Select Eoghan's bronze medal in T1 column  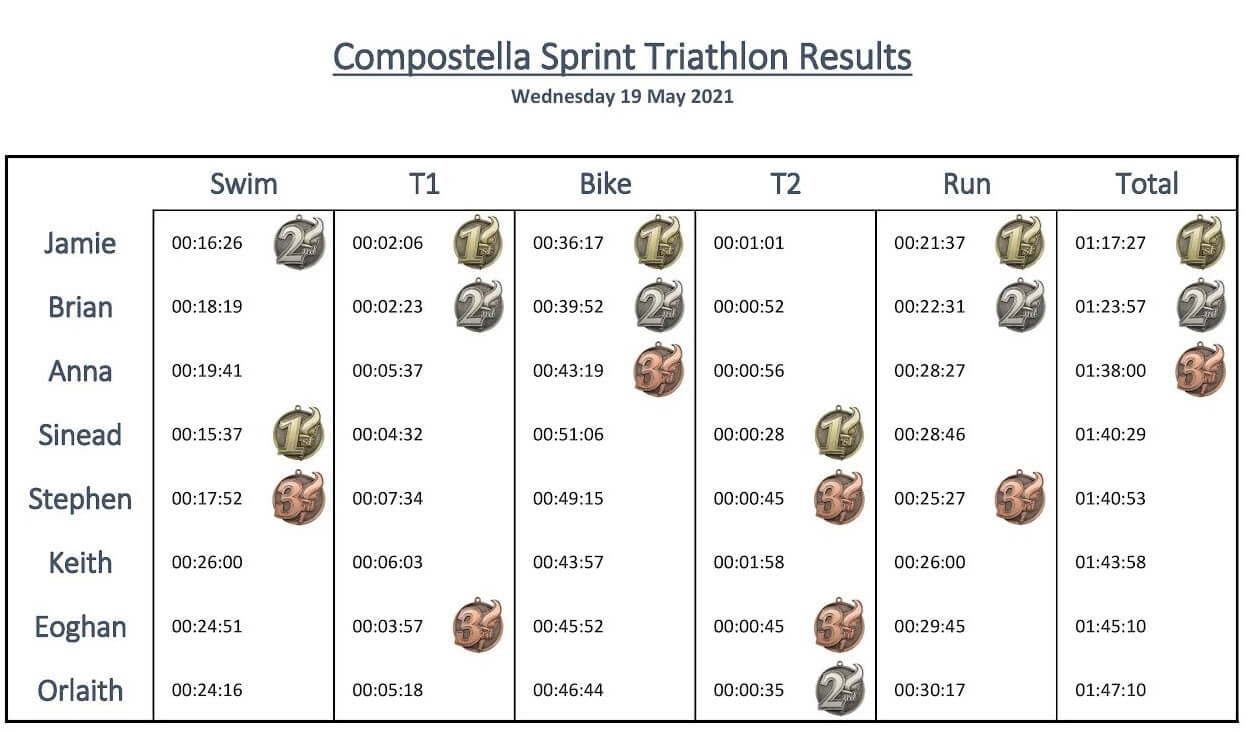479,627
